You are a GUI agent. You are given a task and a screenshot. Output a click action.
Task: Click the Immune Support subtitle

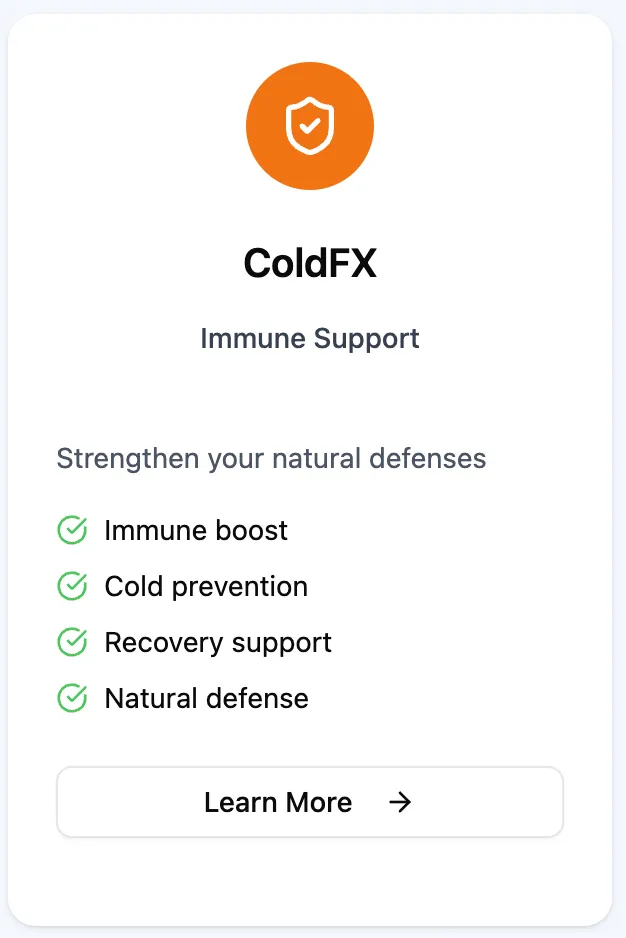point(310,339)
